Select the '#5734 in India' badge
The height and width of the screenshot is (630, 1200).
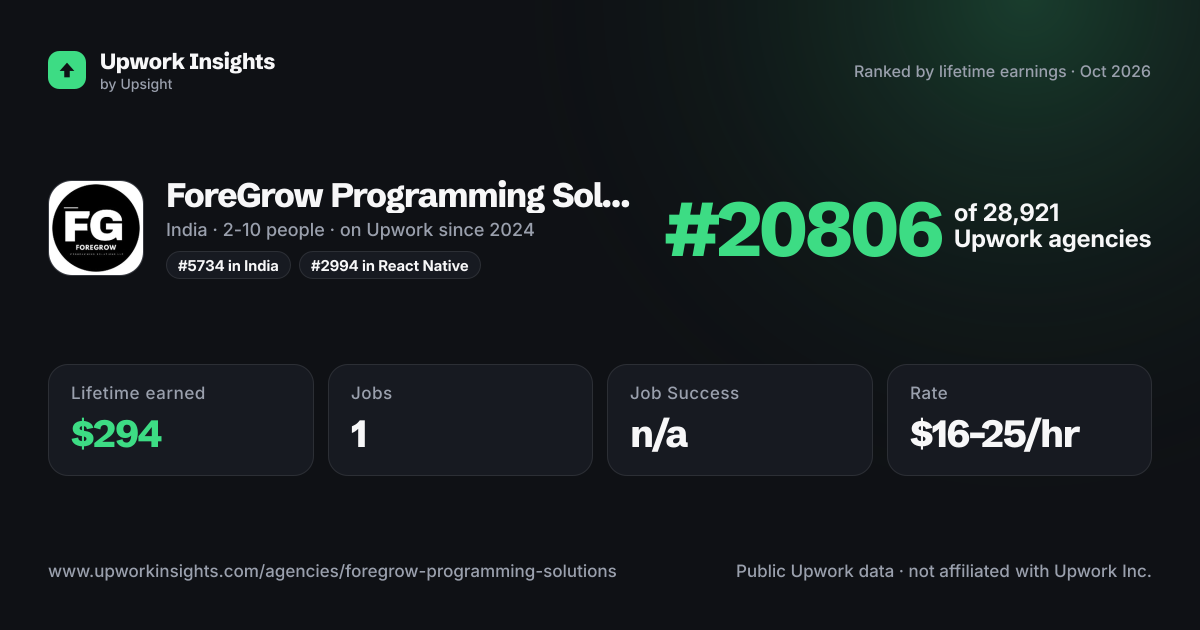pyautogui.click(x=228, y=265)
